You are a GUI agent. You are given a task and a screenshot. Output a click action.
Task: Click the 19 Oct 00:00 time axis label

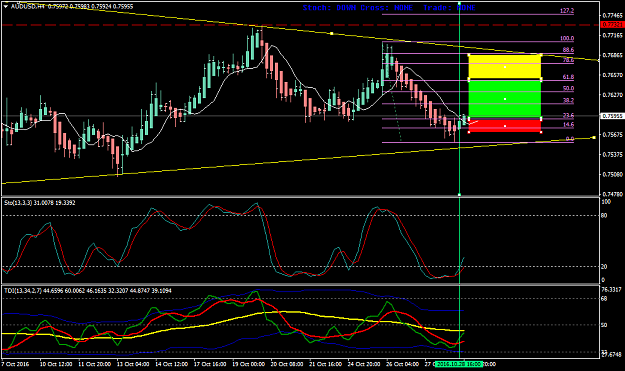click(x=249, y=364)
